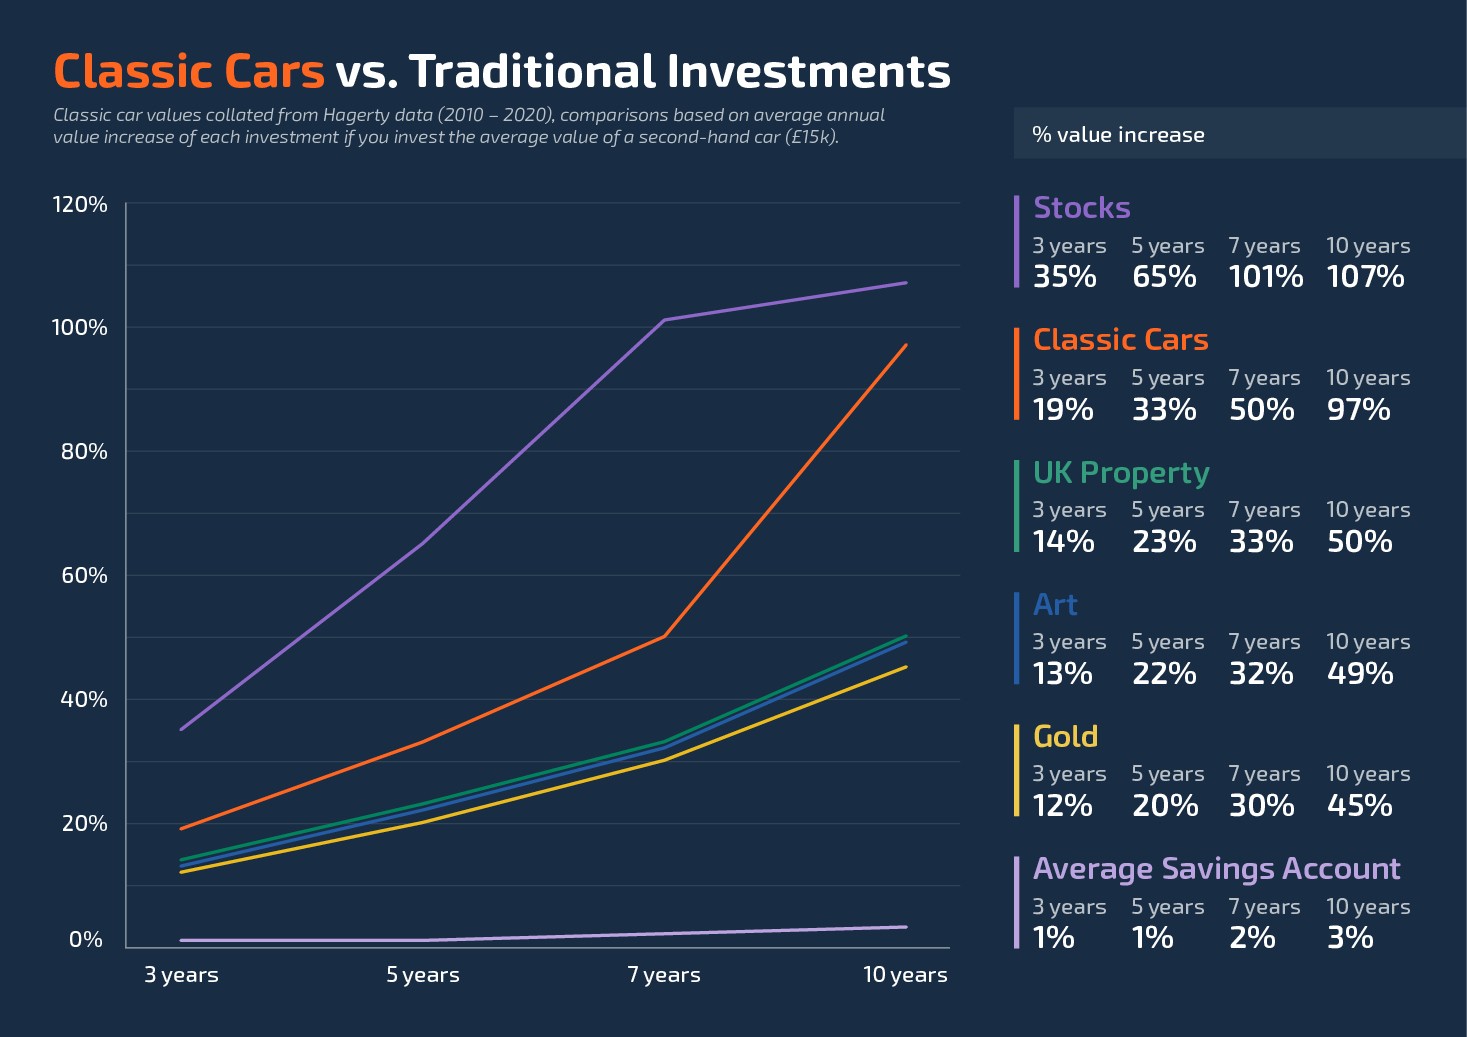
Task: Click the orange "Classic Cars" title text
Action: click(189, 72)
